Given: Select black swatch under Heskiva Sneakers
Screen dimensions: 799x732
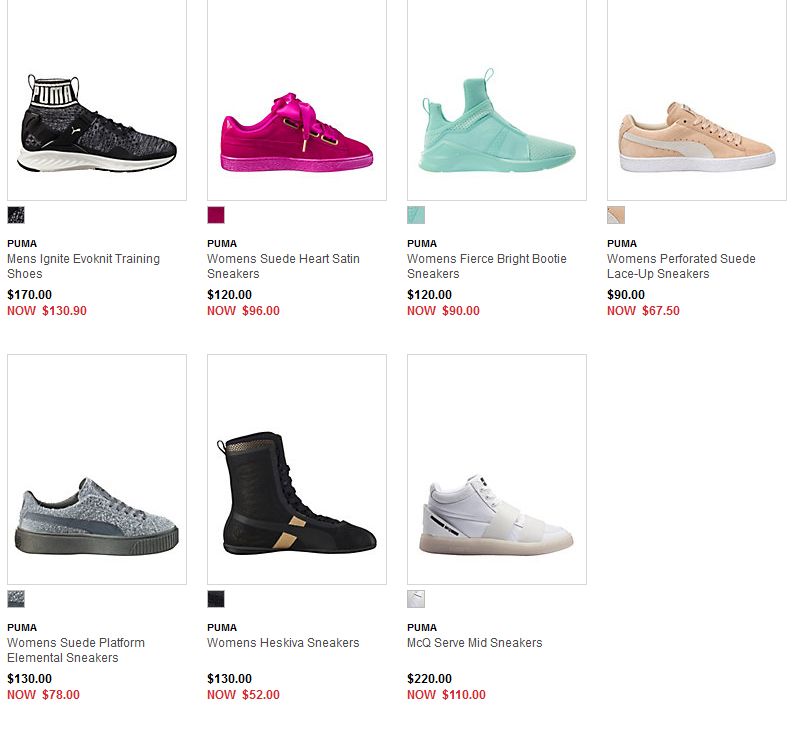Looking at the screenshot, I should (x=216, y=599).
